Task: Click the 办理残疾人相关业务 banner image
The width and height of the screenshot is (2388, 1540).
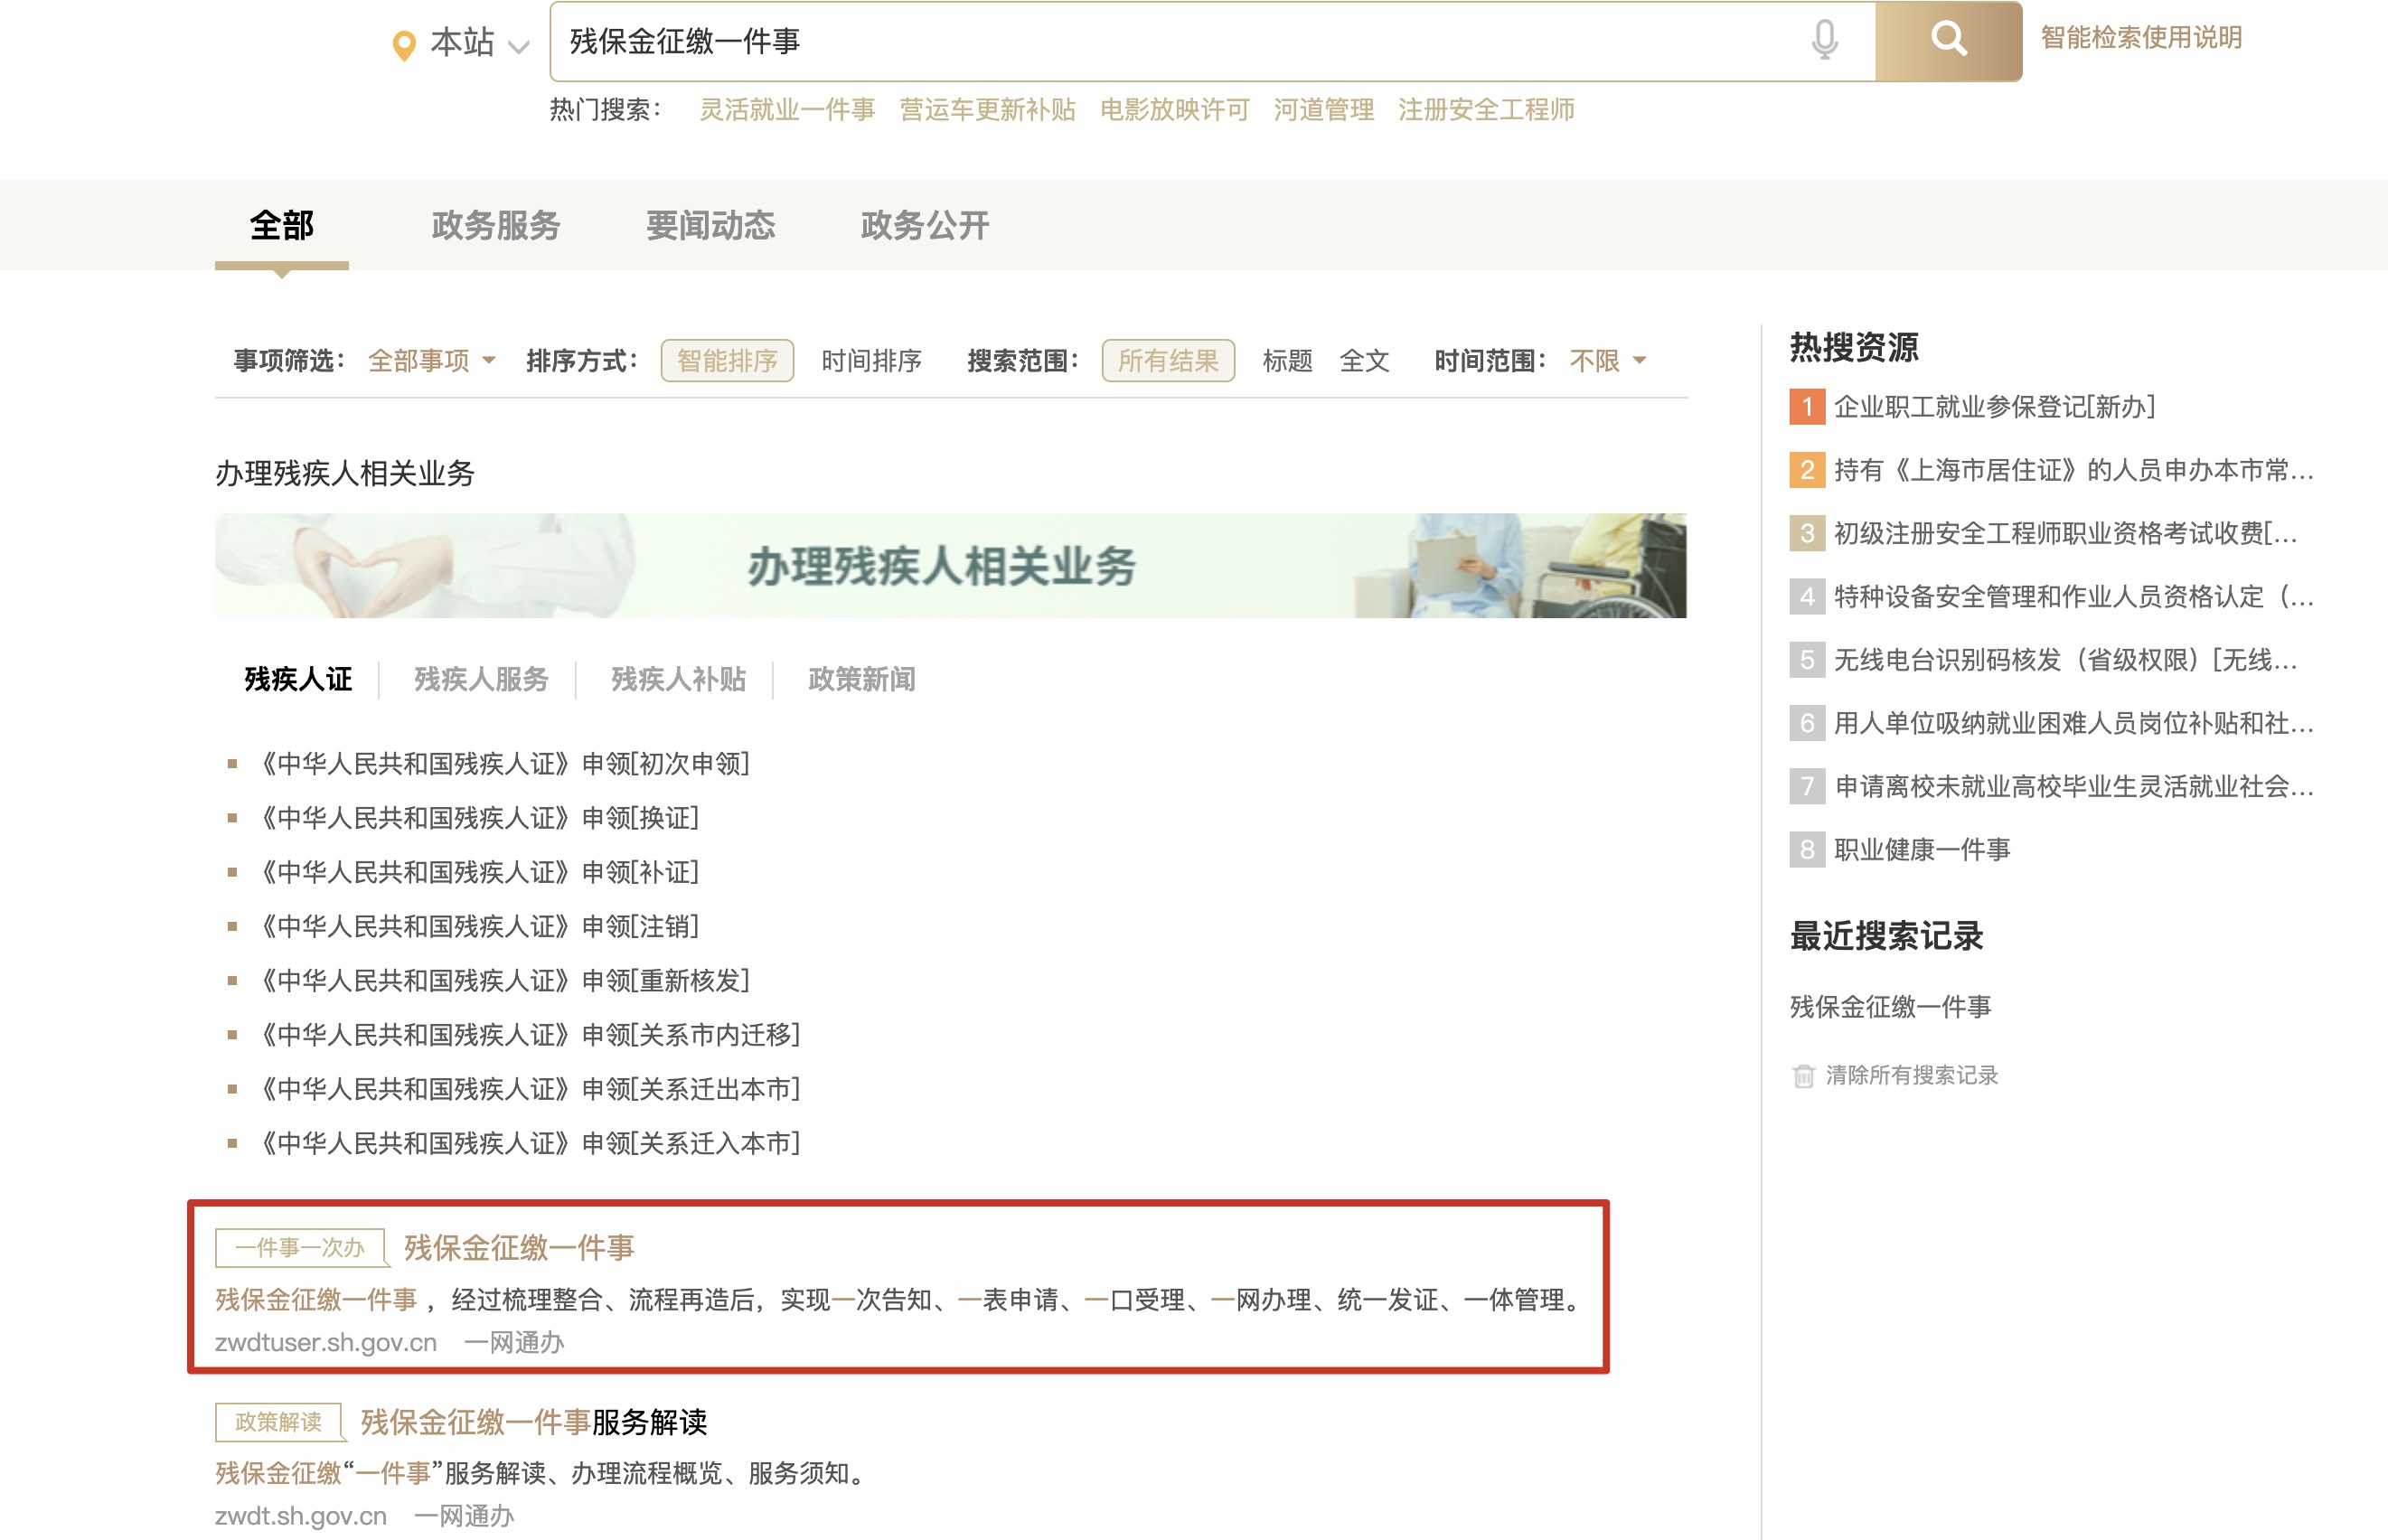Action: [x=950, y=566]
